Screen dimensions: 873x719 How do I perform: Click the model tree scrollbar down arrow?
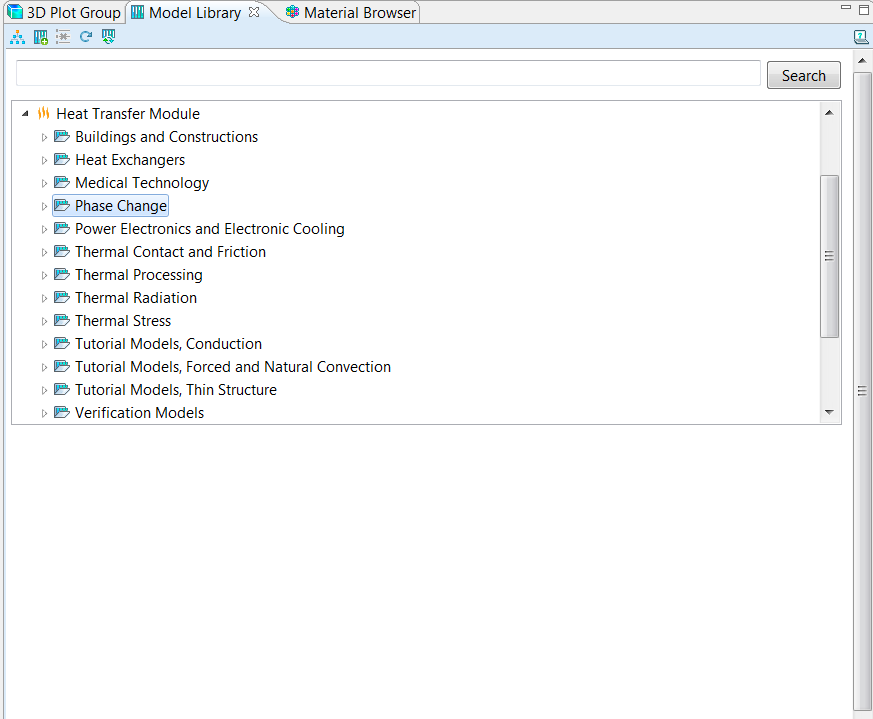click(x=828, y=412)
